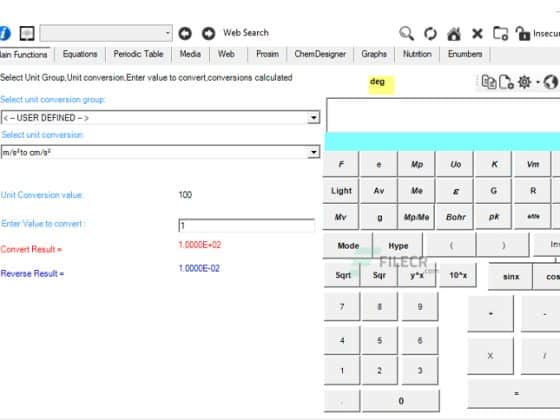Insert the lowercase g gravity constant
This screenshot has height=420, width=560.
click(380, 217)
